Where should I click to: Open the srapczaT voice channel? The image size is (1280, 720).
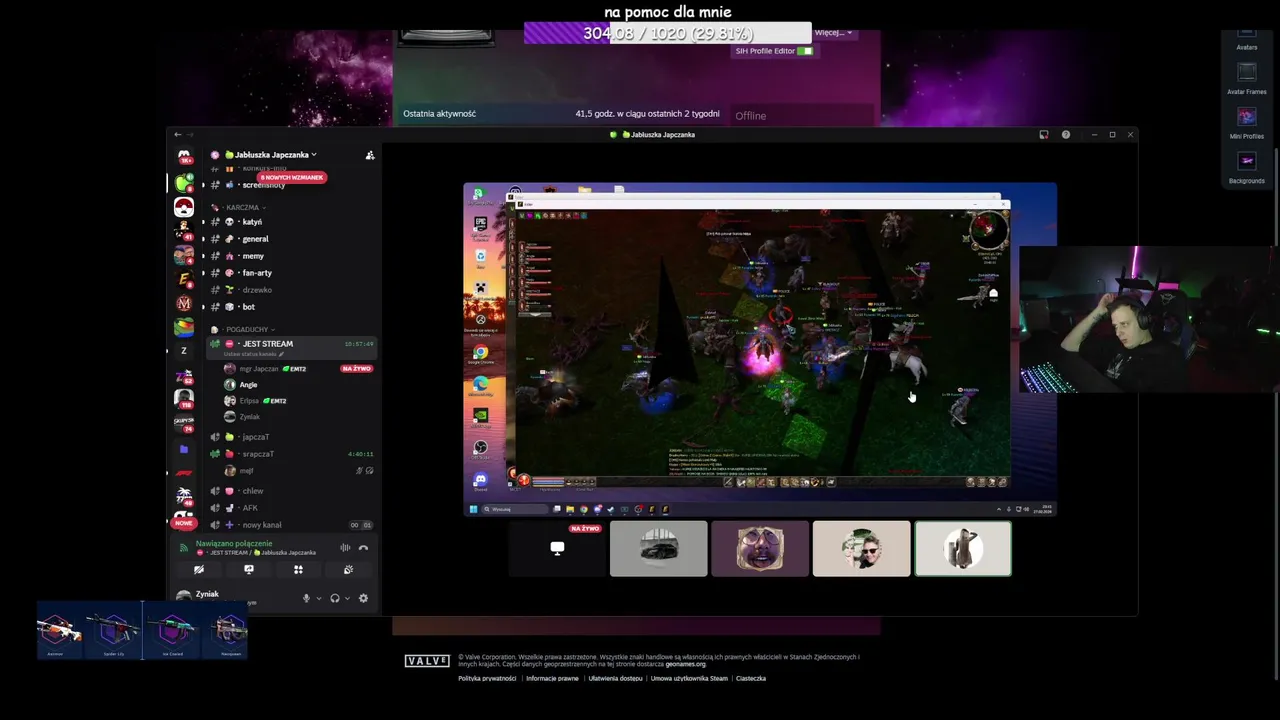[290, 454]
